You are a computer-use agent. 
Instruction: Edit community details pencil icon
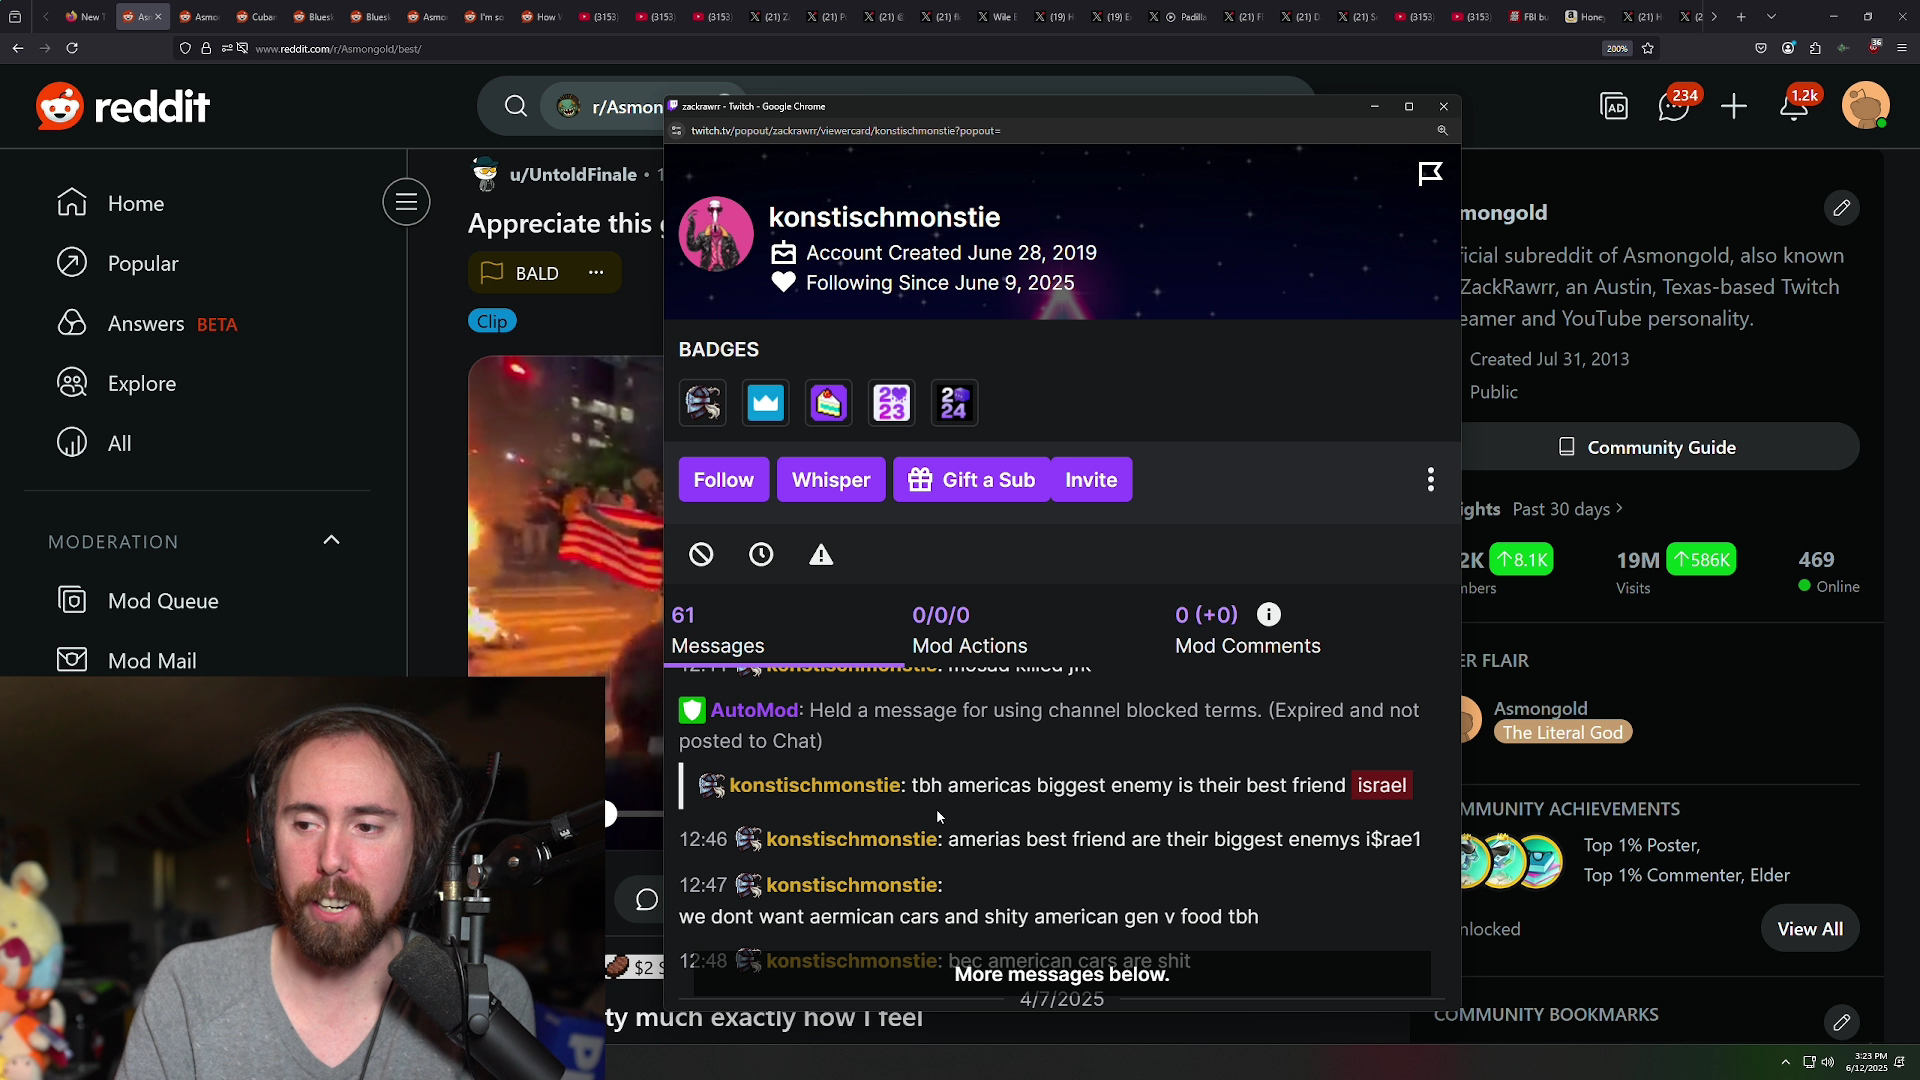pyautogui.click(x=1841, y=208)
